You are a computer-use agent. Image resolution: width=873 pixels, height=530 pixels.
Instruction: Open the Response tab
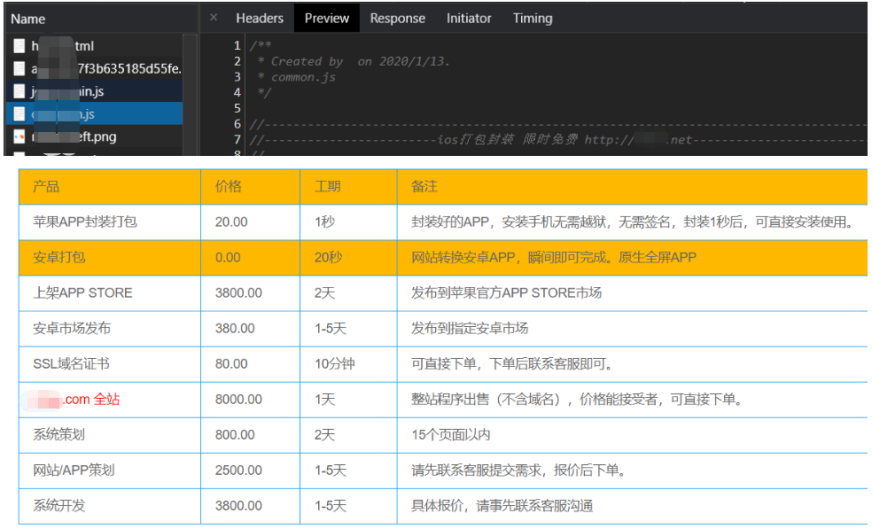[398, 18]
